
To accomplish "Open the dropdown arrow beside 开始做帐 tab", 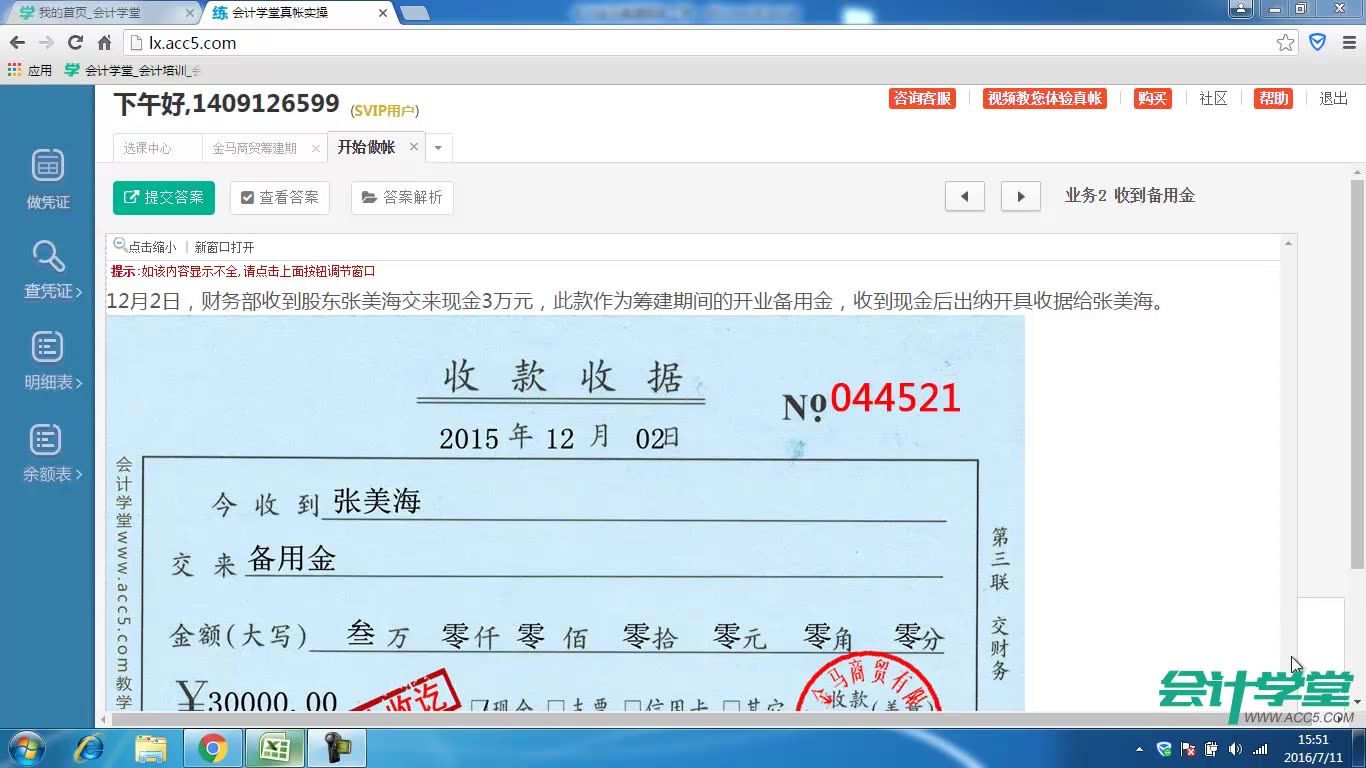I will (x=438, y=146).
